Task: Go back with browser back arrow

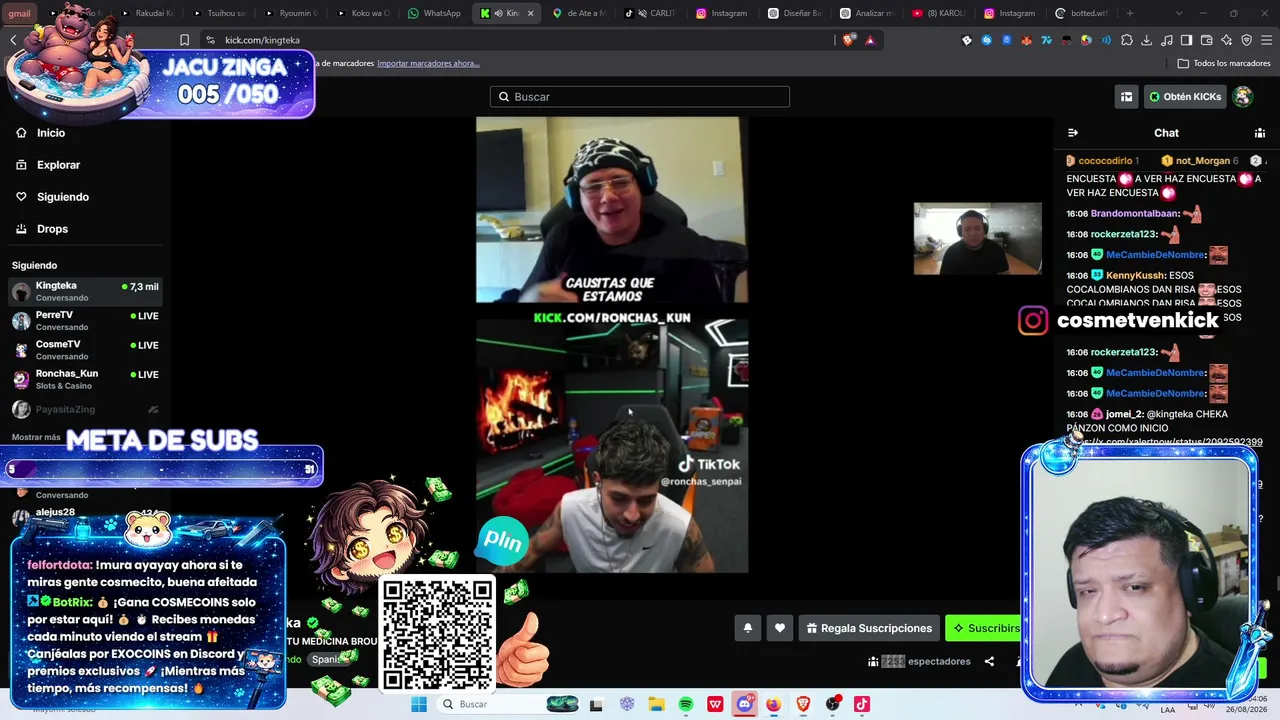Action: (x=14, y=40)
